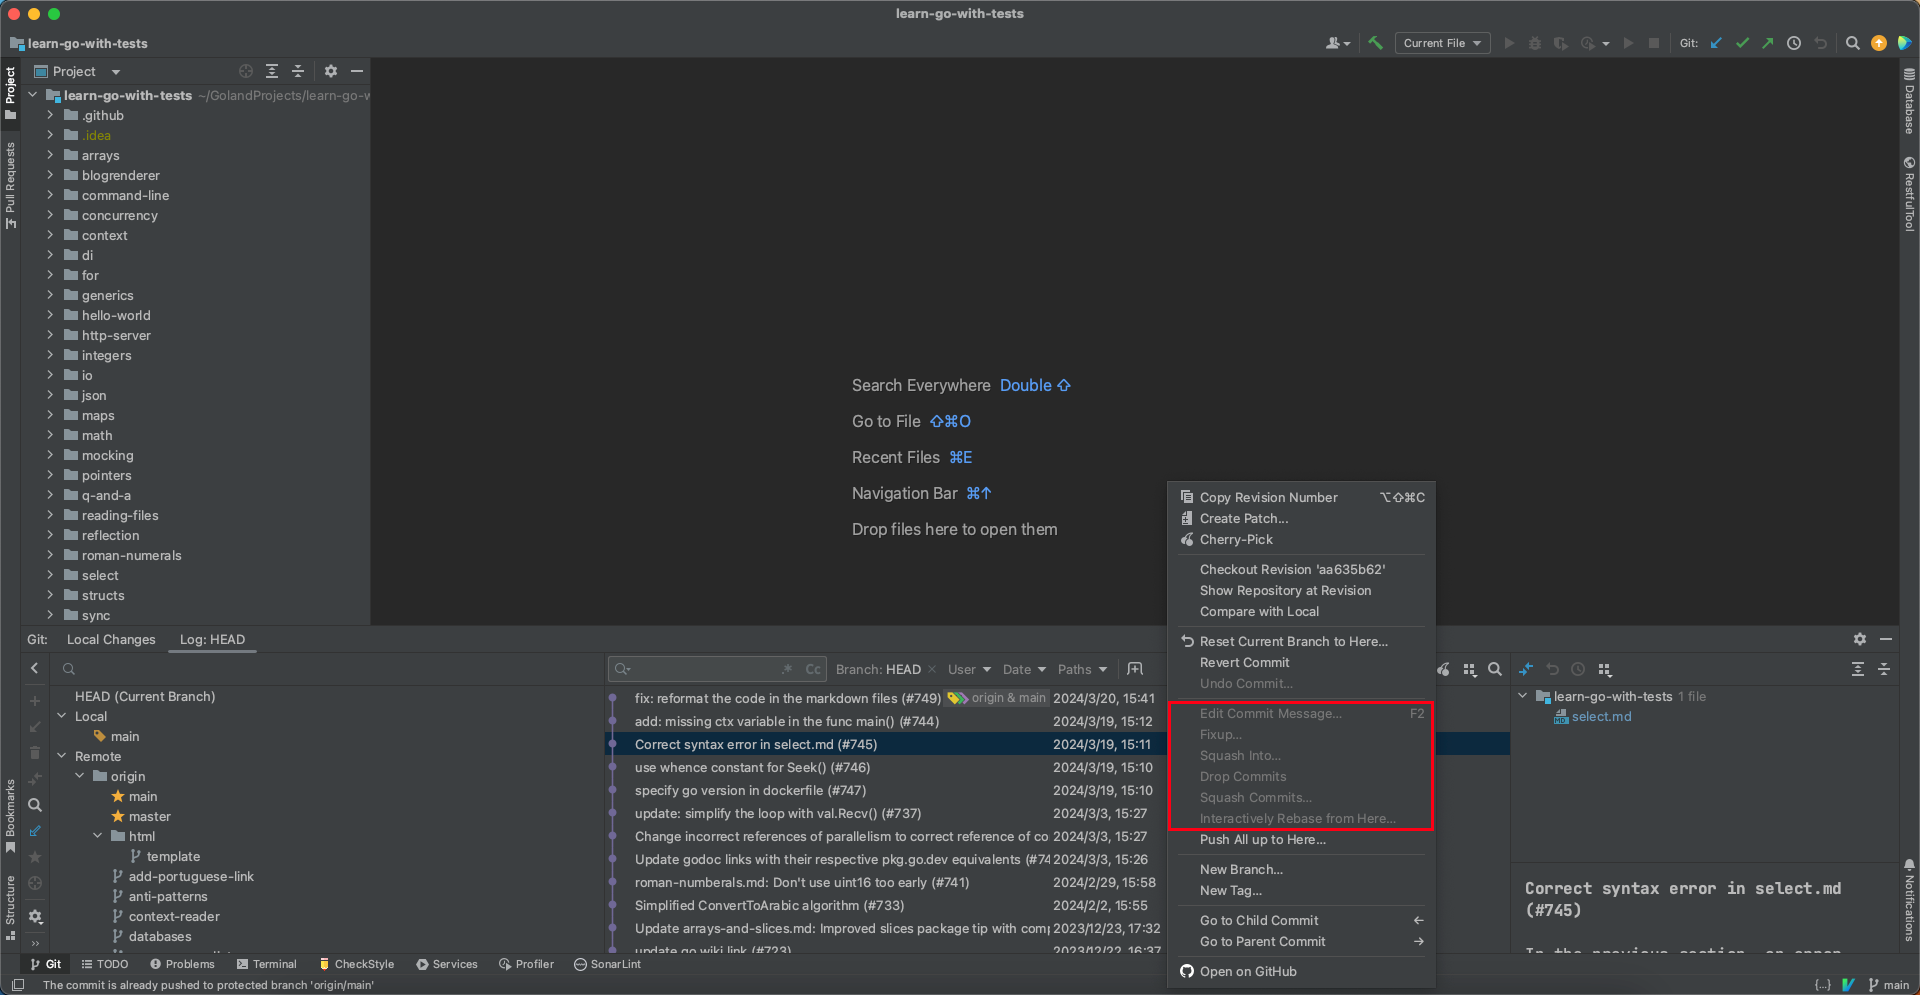Click Git Push green arrow icon
The width and height of the screenshot is (1920, 995).
[1768, 43]
